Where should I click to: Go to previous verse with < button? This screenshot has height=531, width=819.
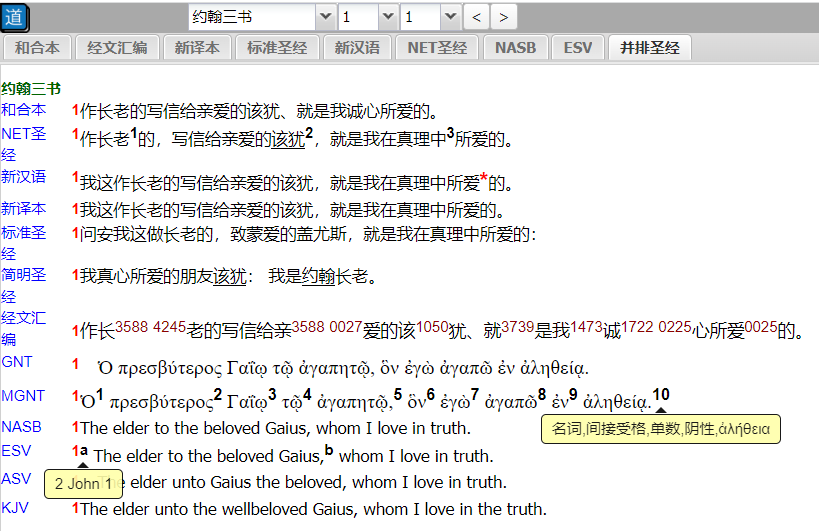(478, 17)
